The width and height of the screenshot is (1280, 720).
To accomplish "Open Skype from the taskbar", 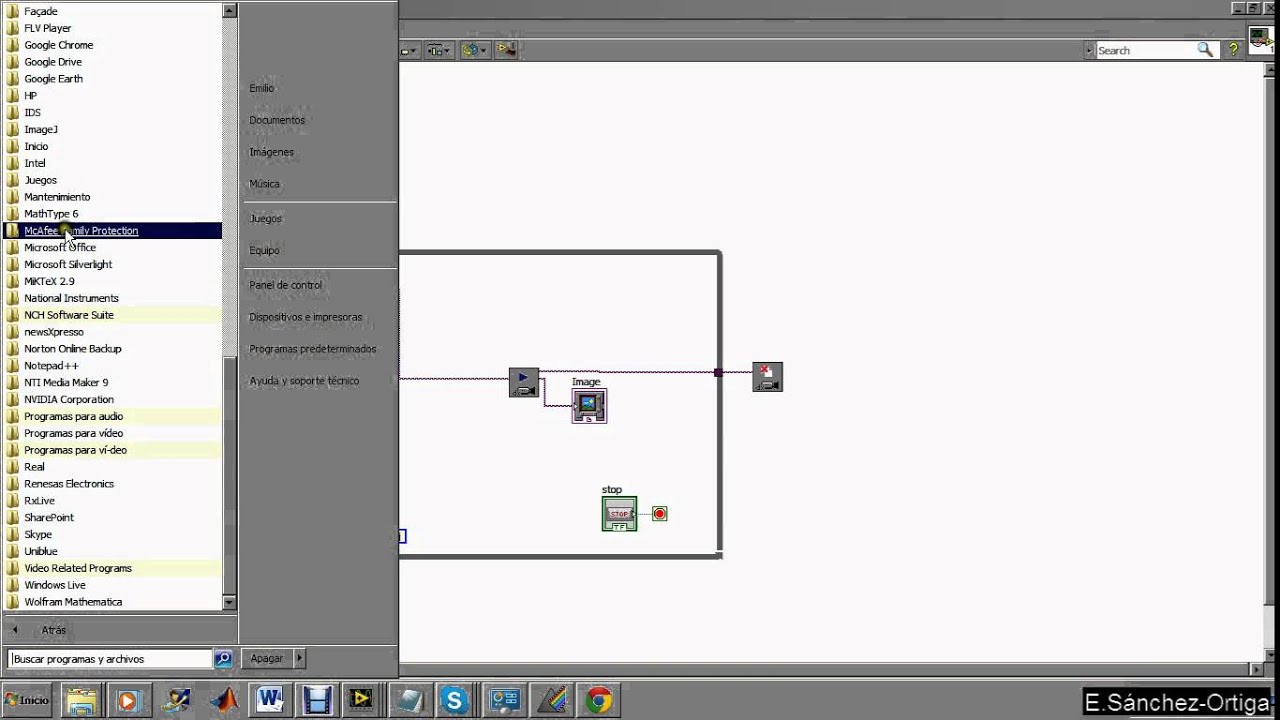I will point(455,700).
